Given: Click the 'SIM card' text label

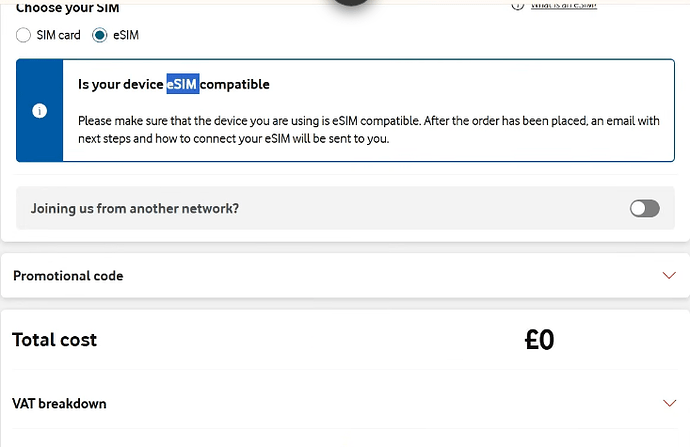Looking at the screenshot, I should tap(59, 35).
